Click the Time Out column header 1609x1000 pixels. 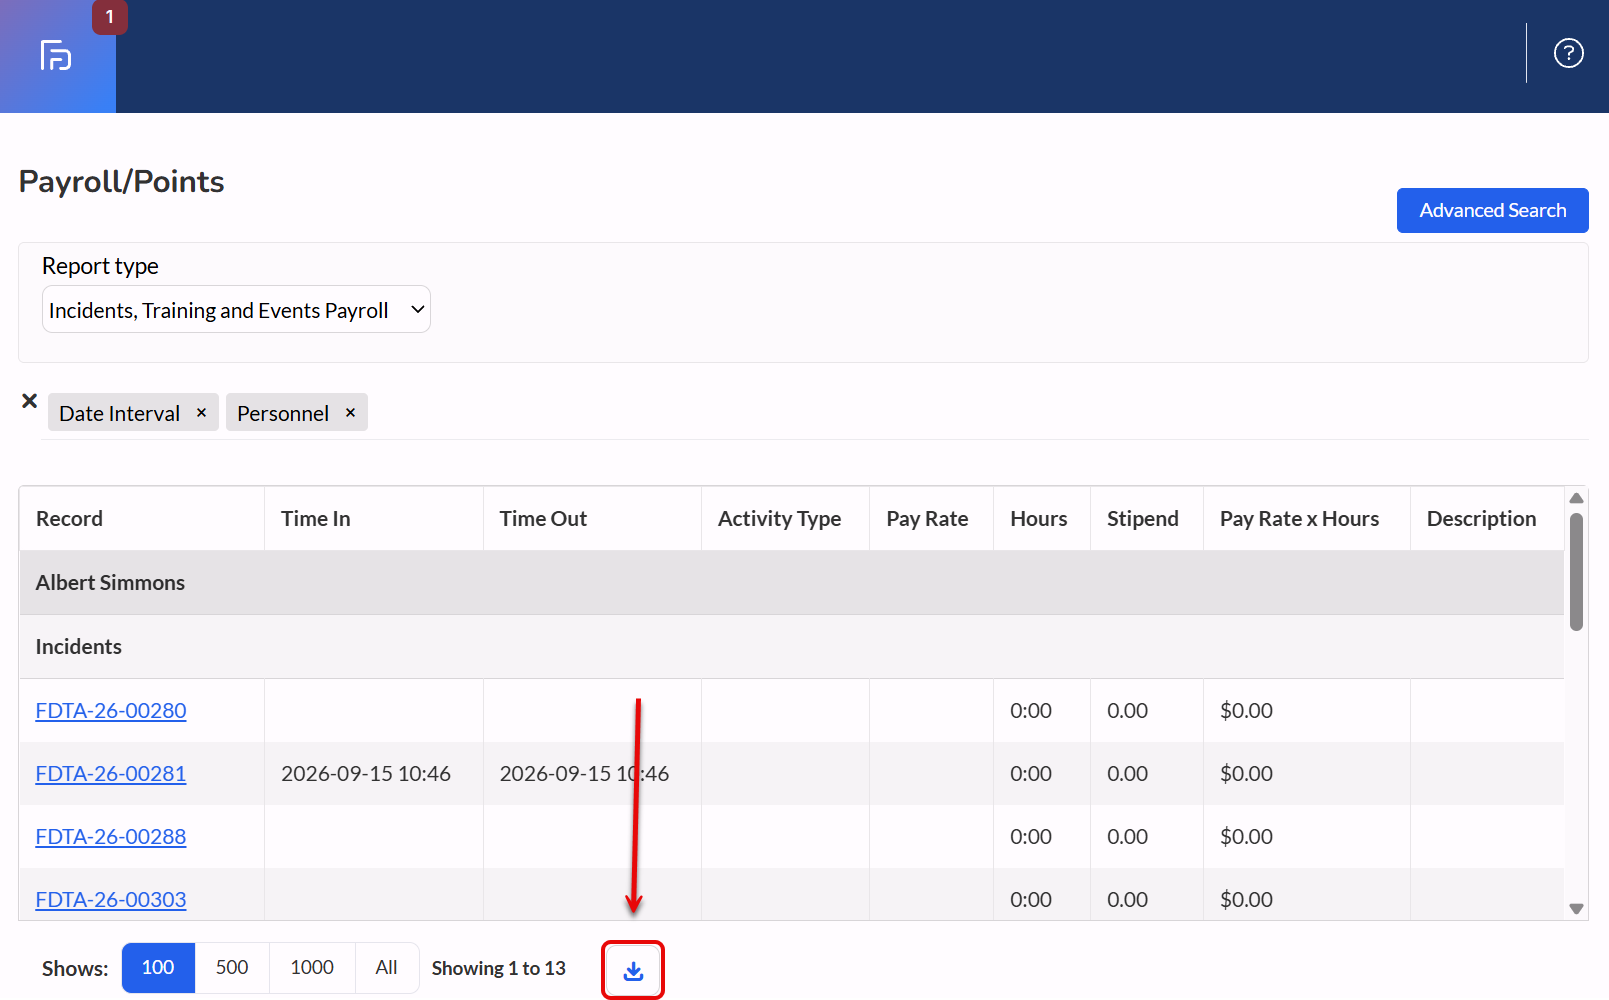pos(592,518)
